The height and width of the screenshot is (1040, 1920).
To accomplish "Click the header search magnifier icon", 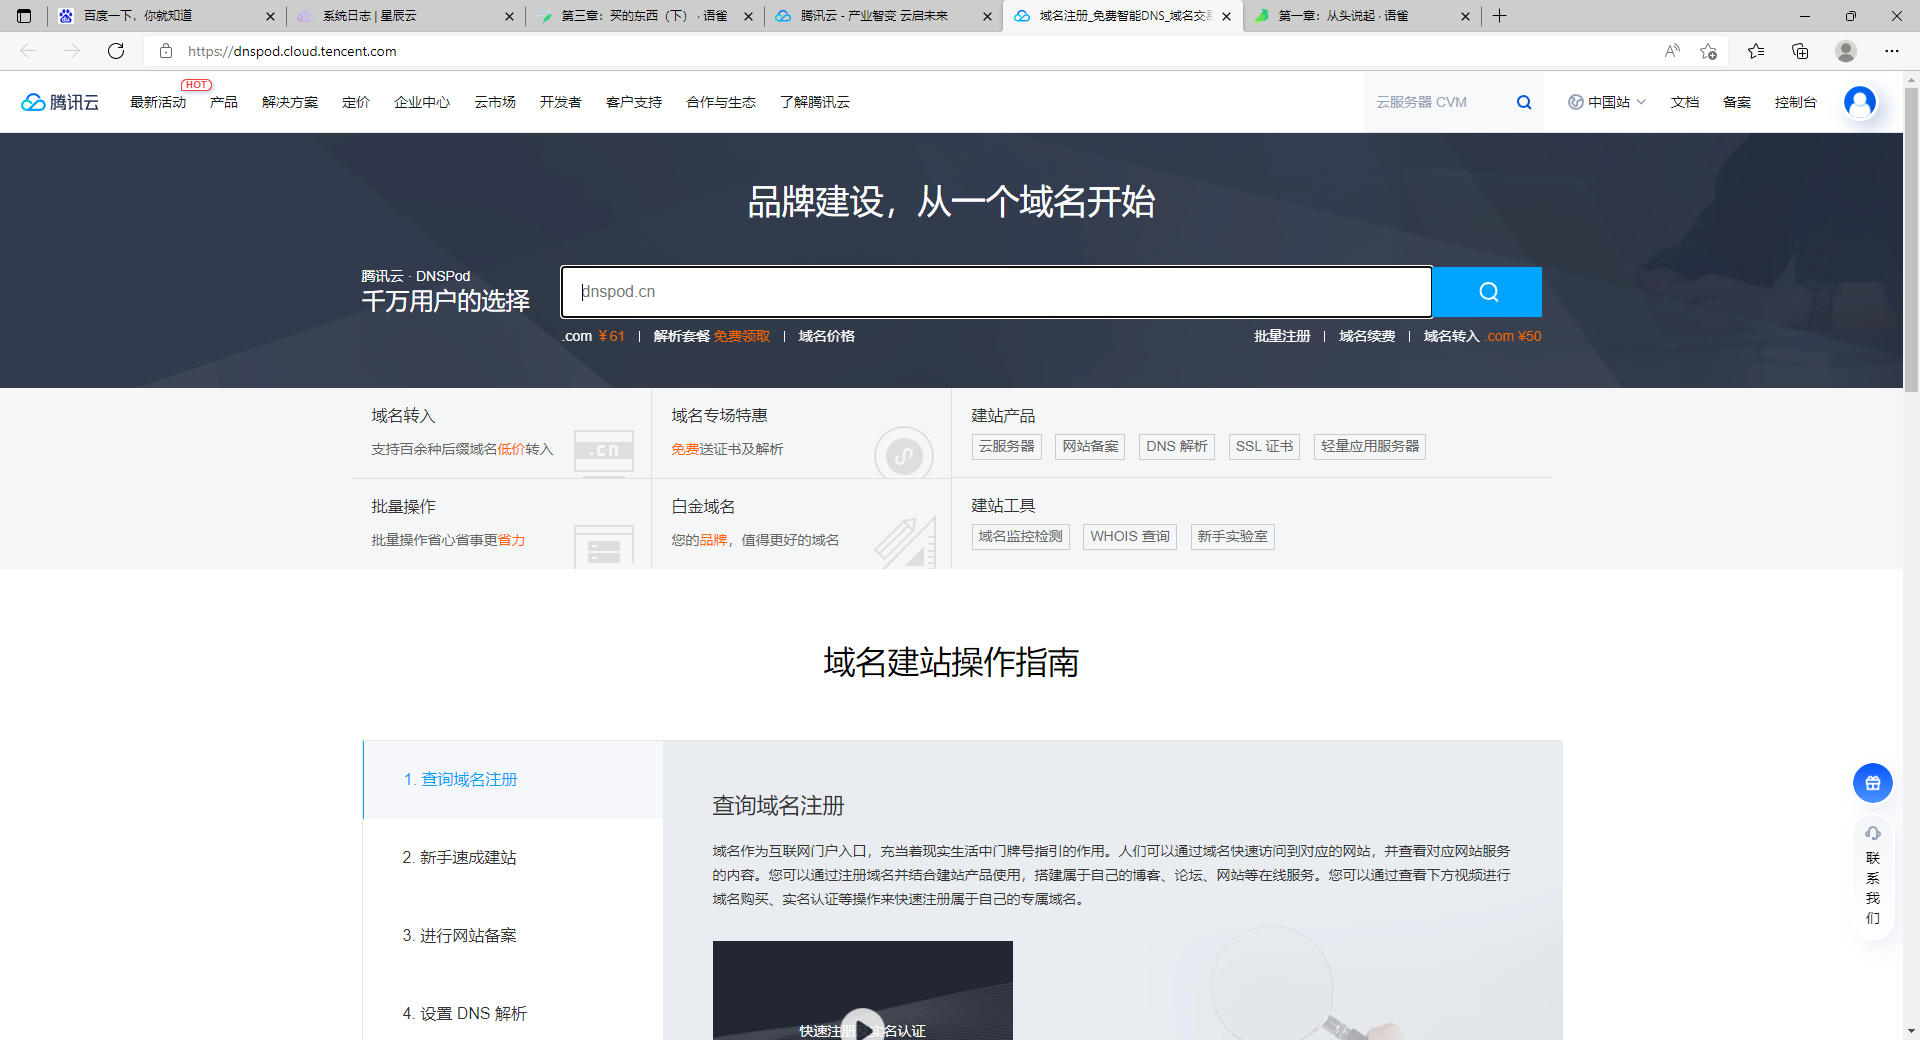I will coord(1524,102).
